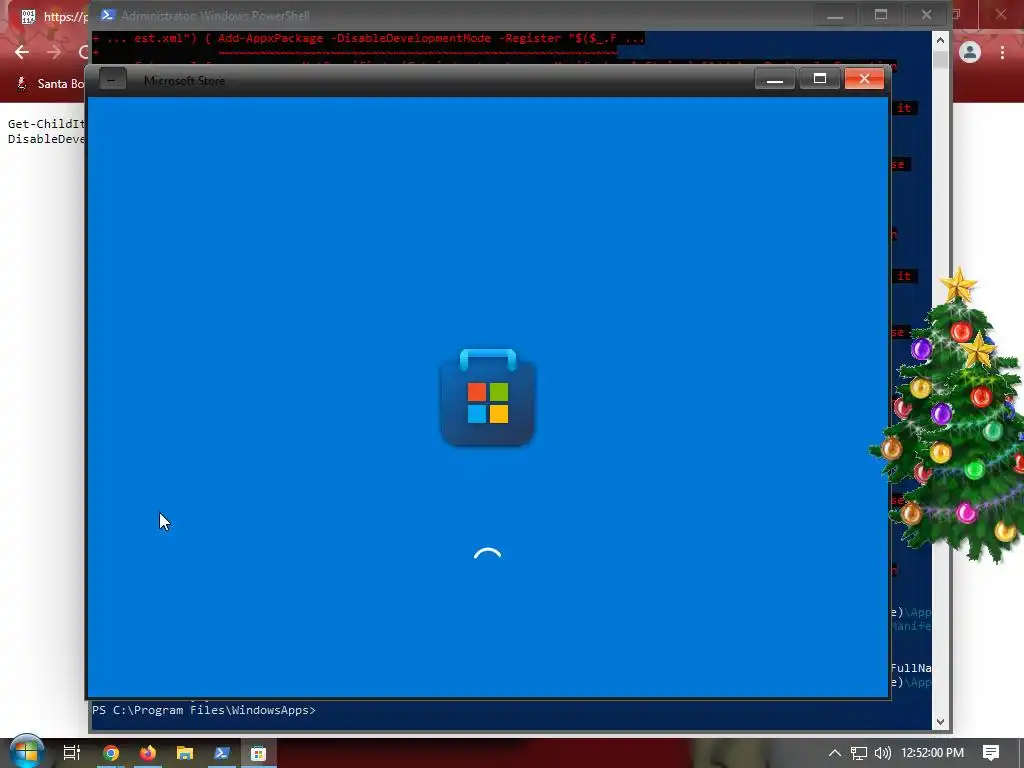Show hidden system tray icons
The width and height of the screenshot is (1024, 768).
(x=834, y=753)
